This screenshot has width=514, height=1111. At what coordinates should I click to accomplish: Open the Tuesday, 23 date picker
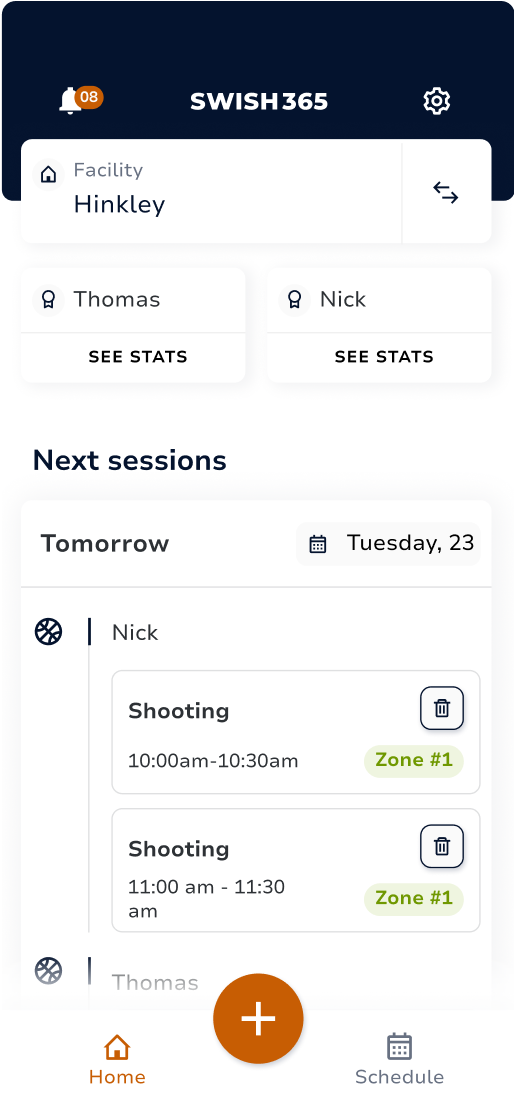click(x=389, y=543)
